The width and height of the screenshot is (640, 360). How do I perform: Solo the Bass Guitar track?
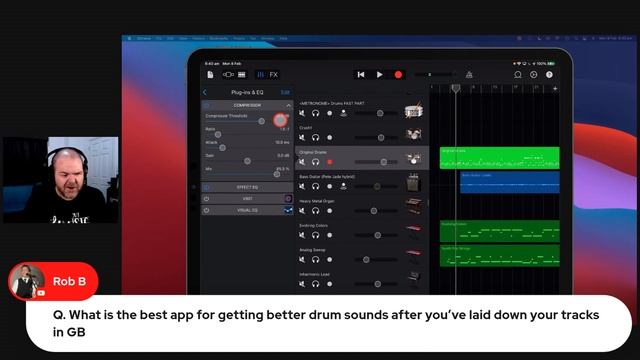(316, 187)
